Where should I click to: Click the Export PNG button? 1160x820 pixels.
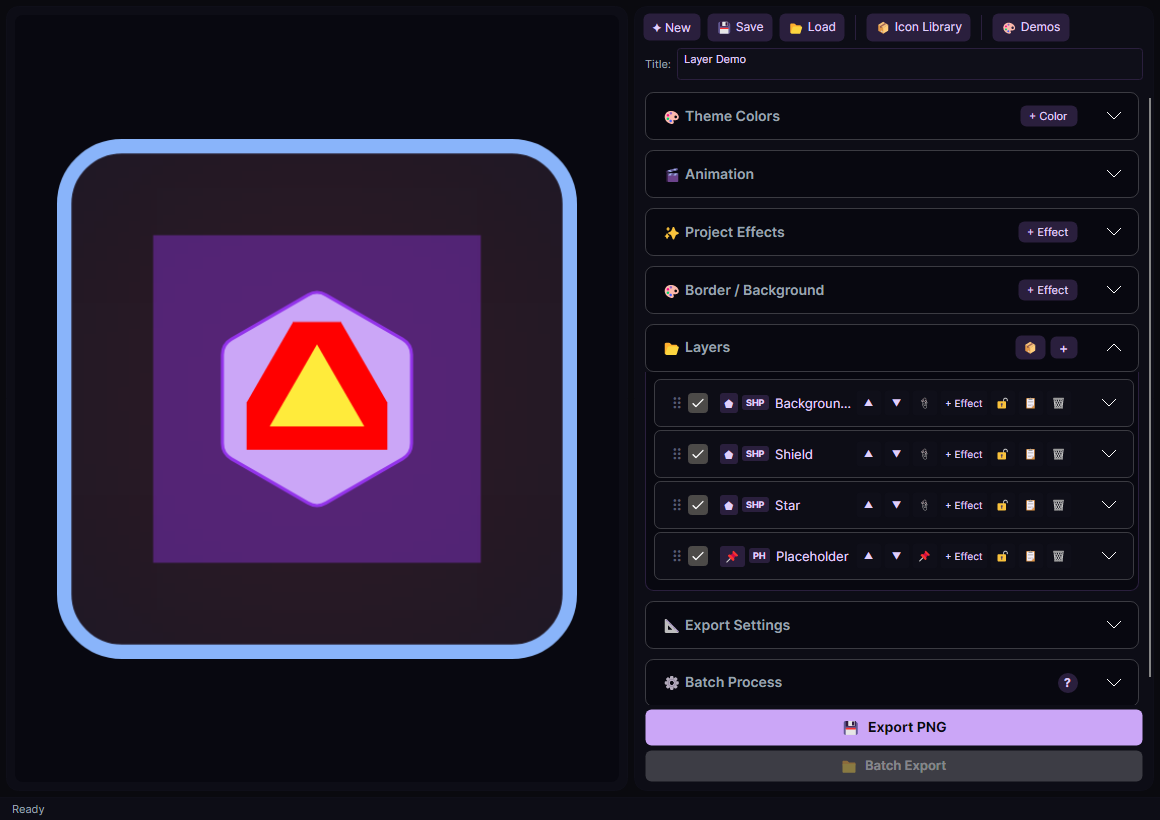(893, 727)
